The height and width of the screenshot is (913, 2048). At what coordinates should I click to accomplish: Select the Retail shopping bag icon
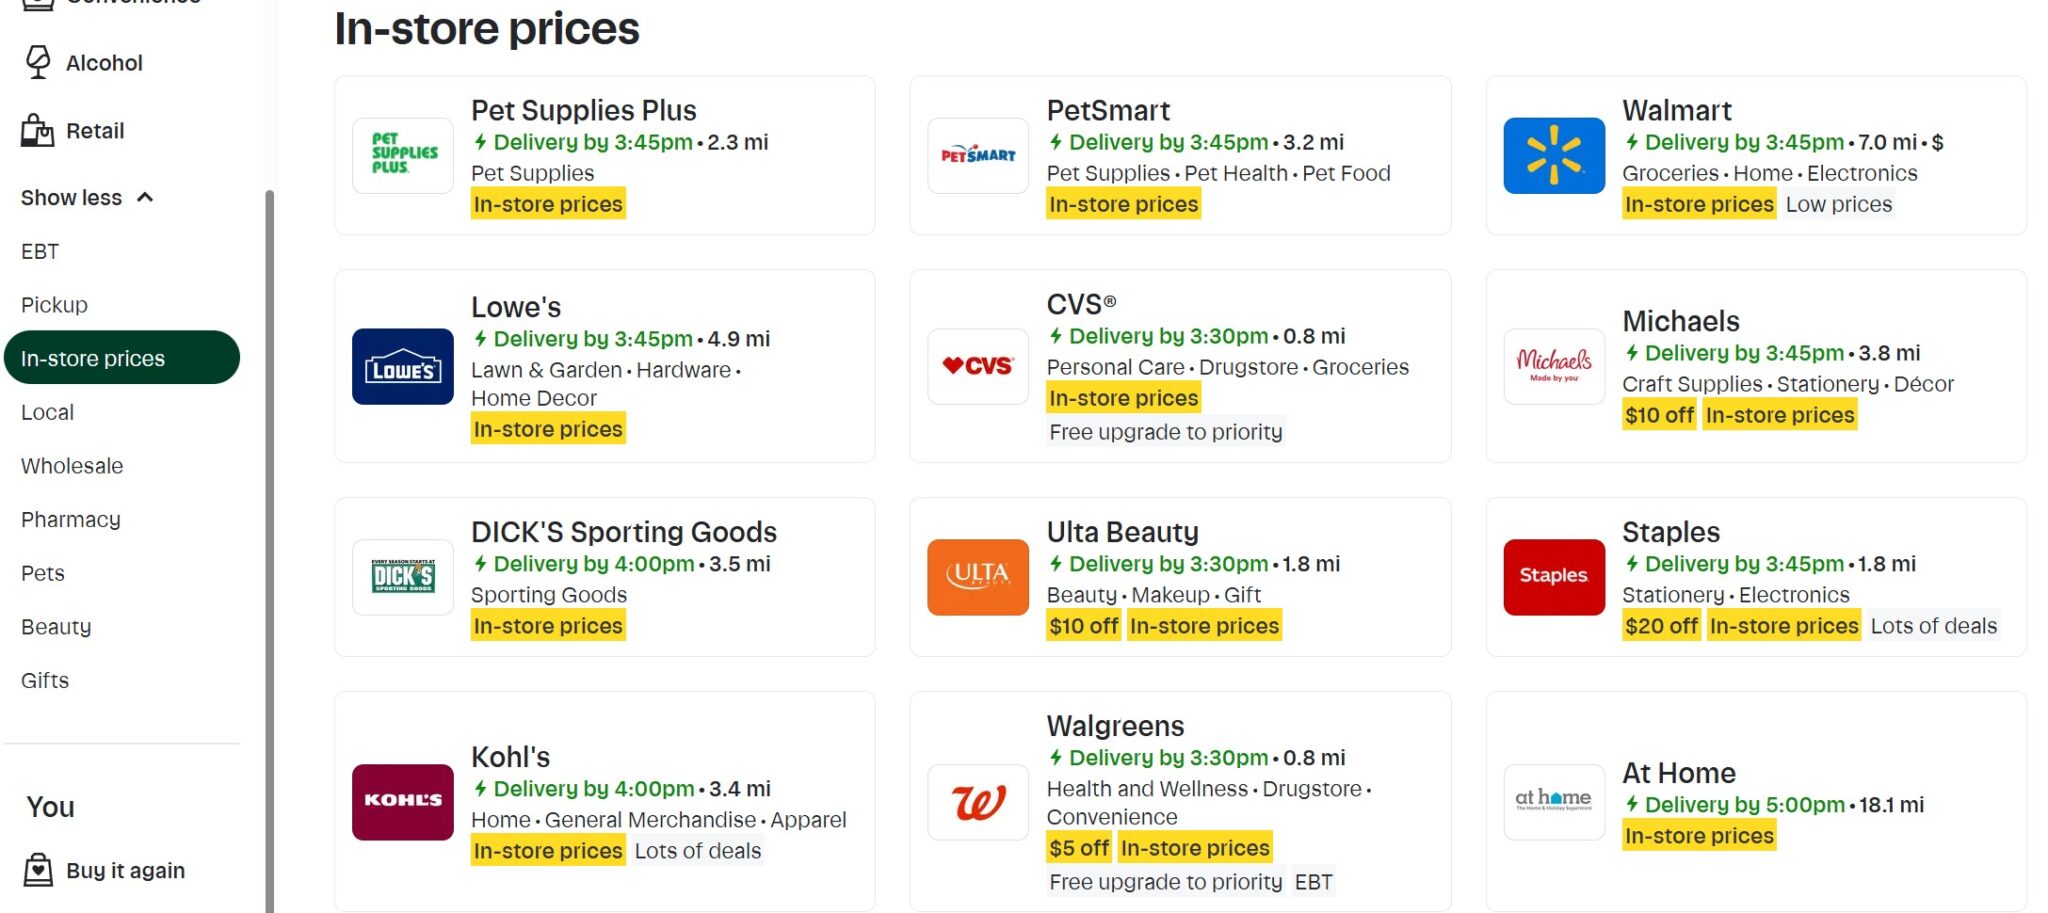tap(38, 130)
